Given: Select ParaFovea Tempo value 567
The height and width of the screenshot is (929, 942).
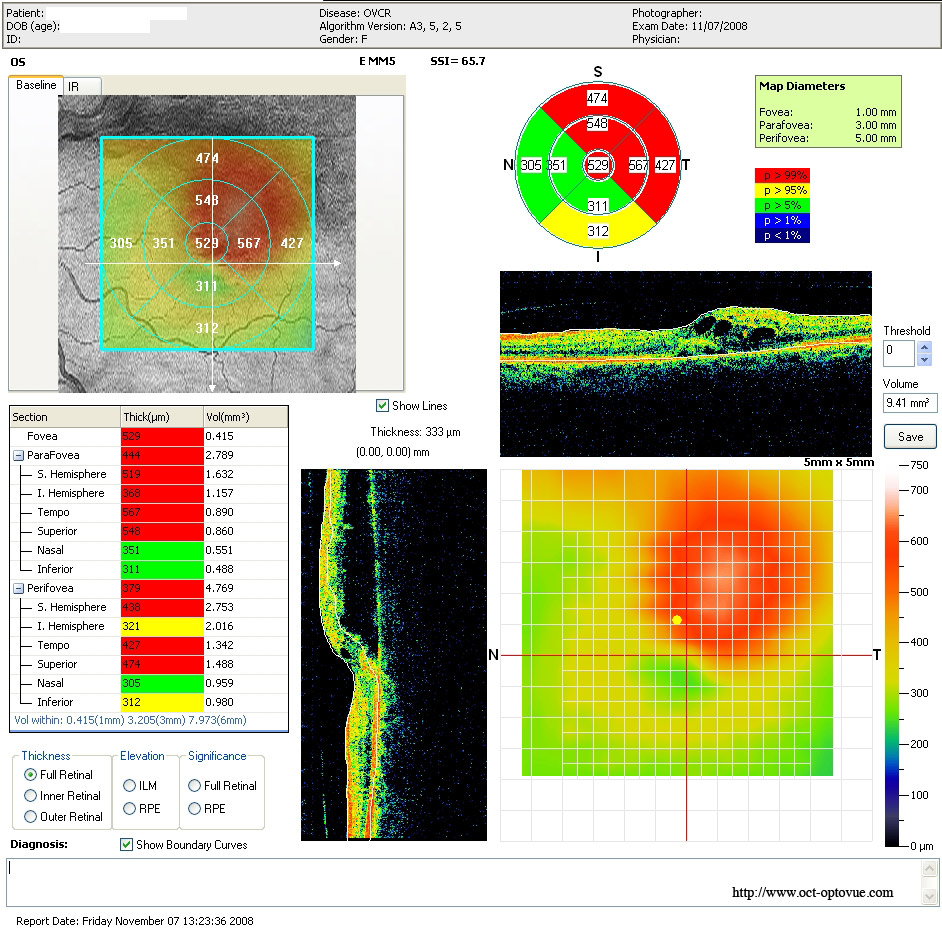Looking at the screenshot, I should pyautogui.click(x=162, y=513).
